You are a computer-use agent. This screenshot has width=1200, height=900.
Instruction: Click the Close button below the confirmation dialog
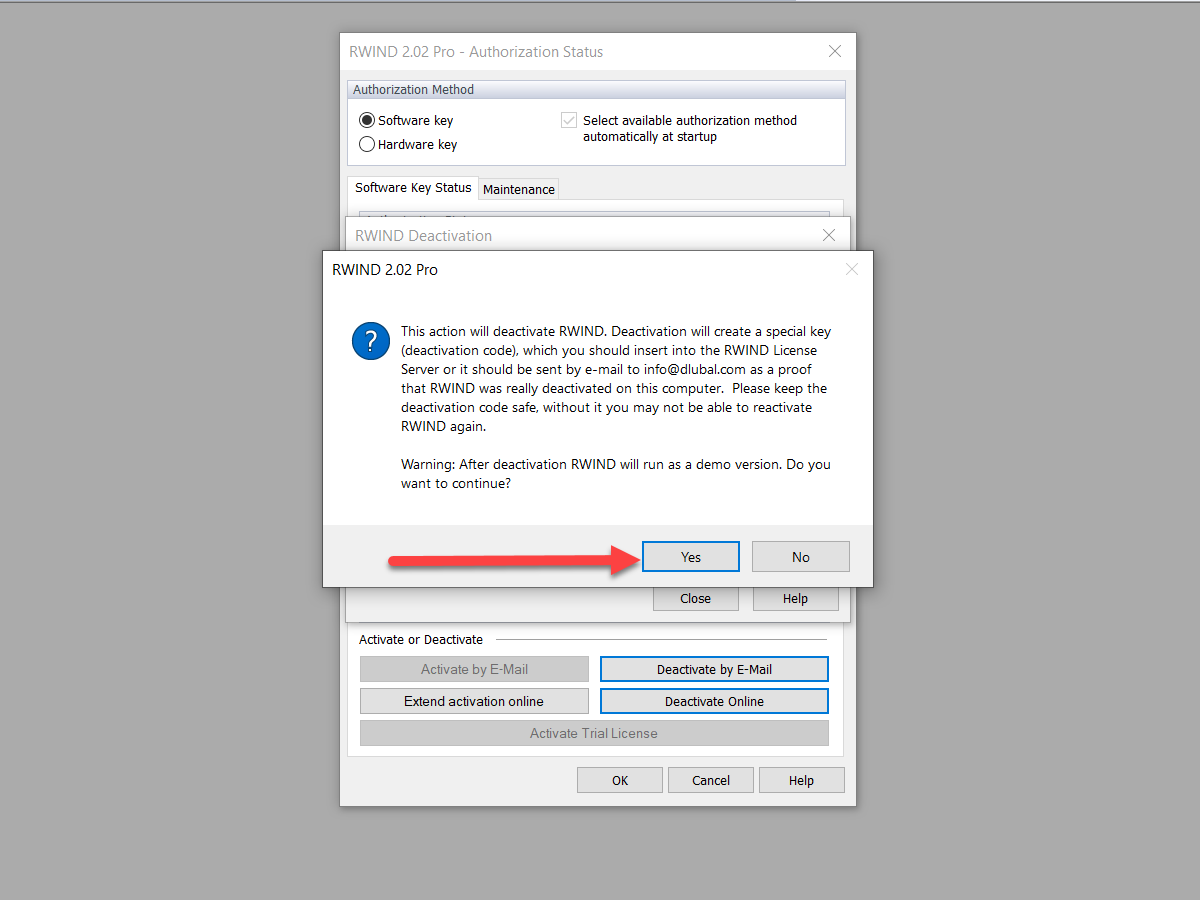point(695,597)
